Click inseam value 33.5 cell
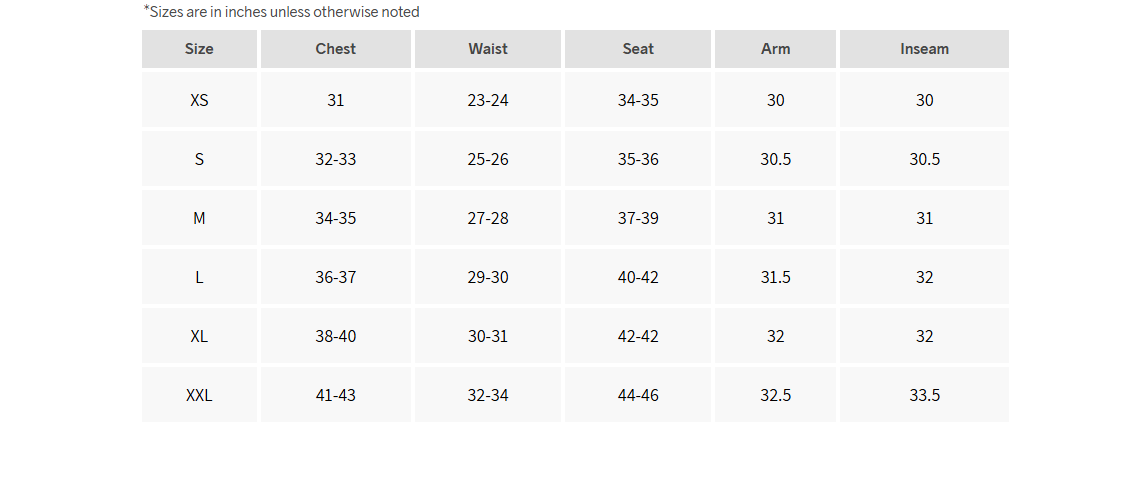The width and height of the screenshot is (1122, 479). pos(925,395)
